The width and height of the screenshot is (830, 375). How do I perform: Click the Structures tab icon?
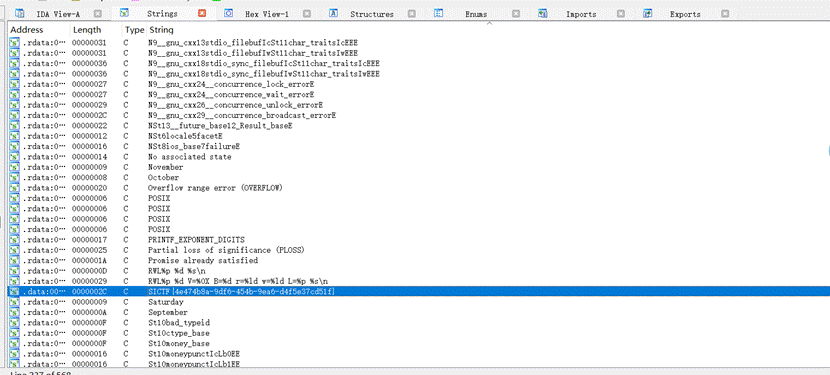[x=333, y=14]
